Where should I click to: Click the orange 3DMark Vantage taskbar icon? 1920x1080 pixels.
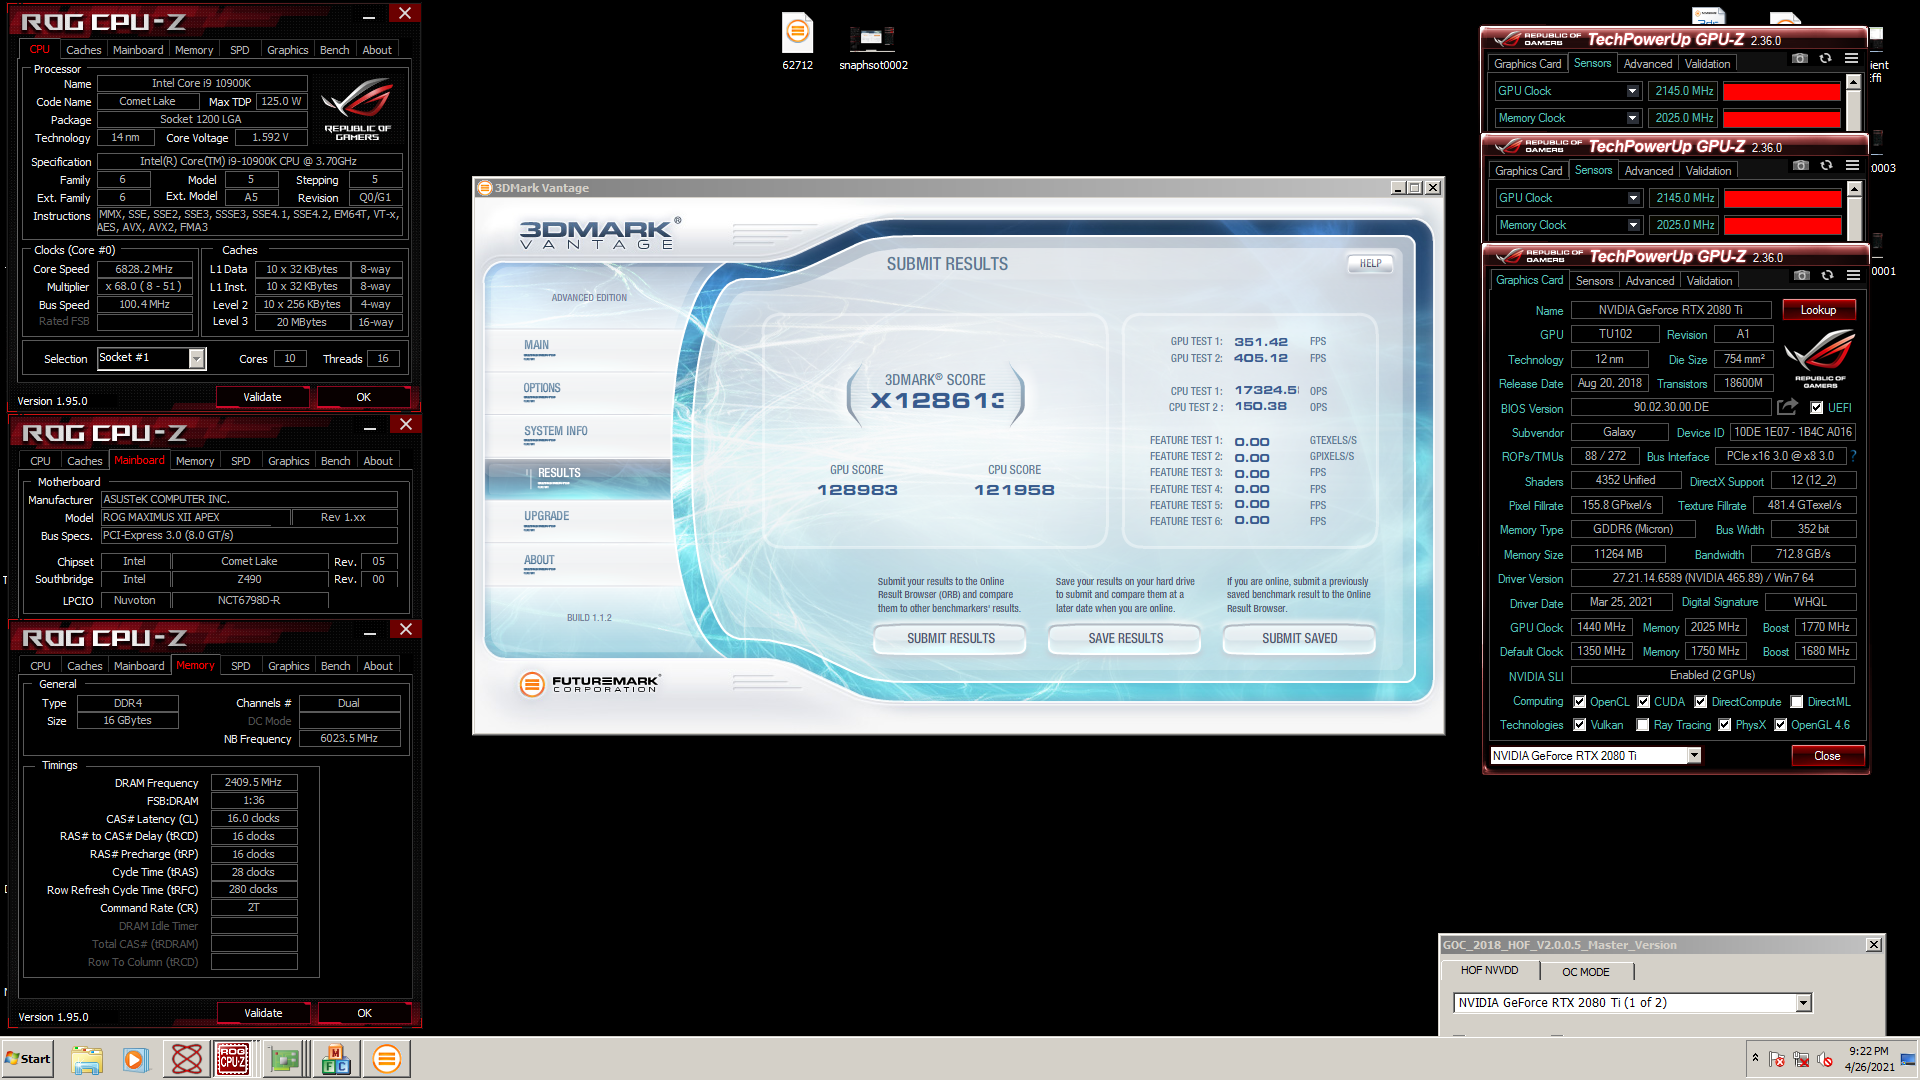pos(386,1059)
